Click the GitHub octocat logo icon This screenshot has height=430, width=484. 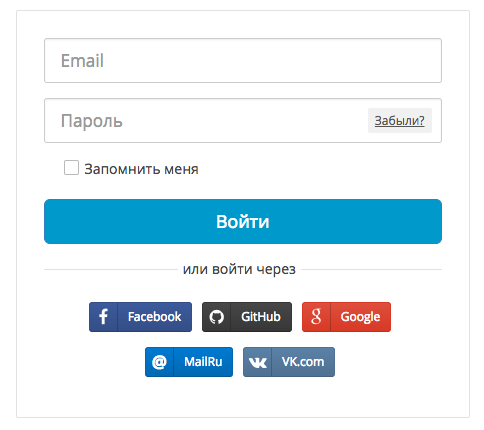pos(216,317)
